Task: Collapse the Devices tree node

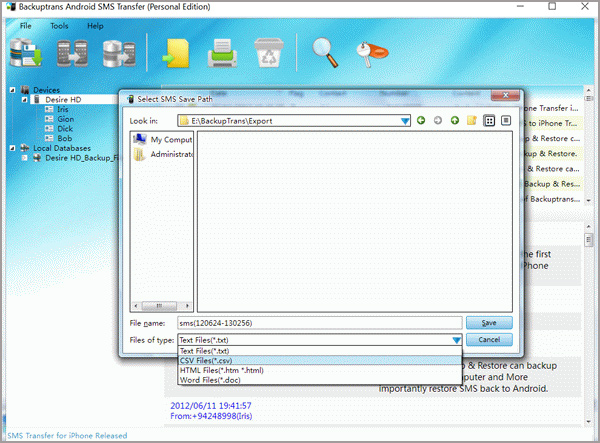Action: click(x=12, y=90)
